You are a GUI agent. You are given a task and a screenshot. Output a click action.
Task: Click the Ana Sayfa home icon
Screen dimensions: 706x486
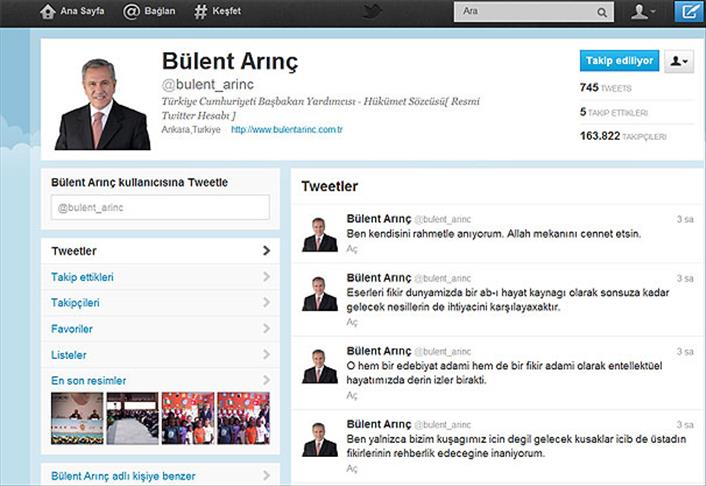47,12
